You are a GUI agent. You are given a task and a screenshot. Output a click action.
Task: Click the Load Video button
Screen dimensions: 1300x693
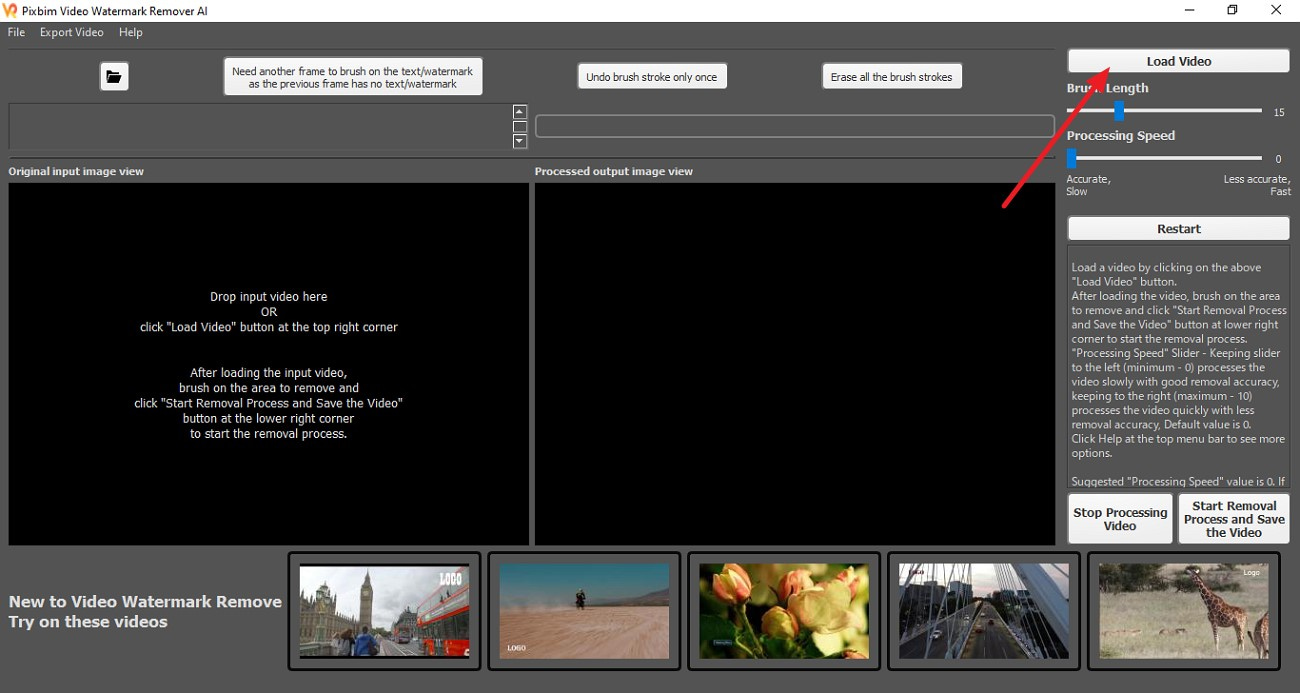click(1178, 61)
